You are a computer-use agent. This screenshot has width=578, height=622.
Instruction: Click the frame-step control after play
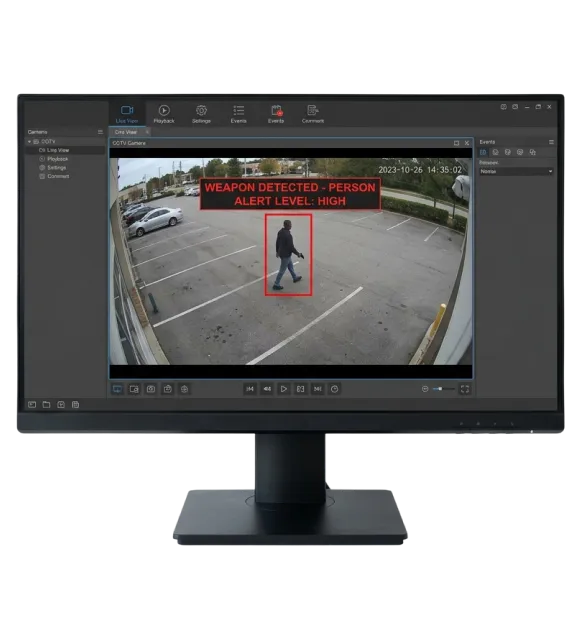(x=301, y=389)
